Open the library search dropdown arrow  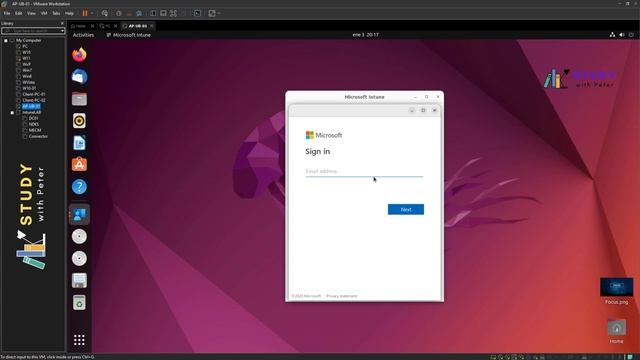[62, 31]
